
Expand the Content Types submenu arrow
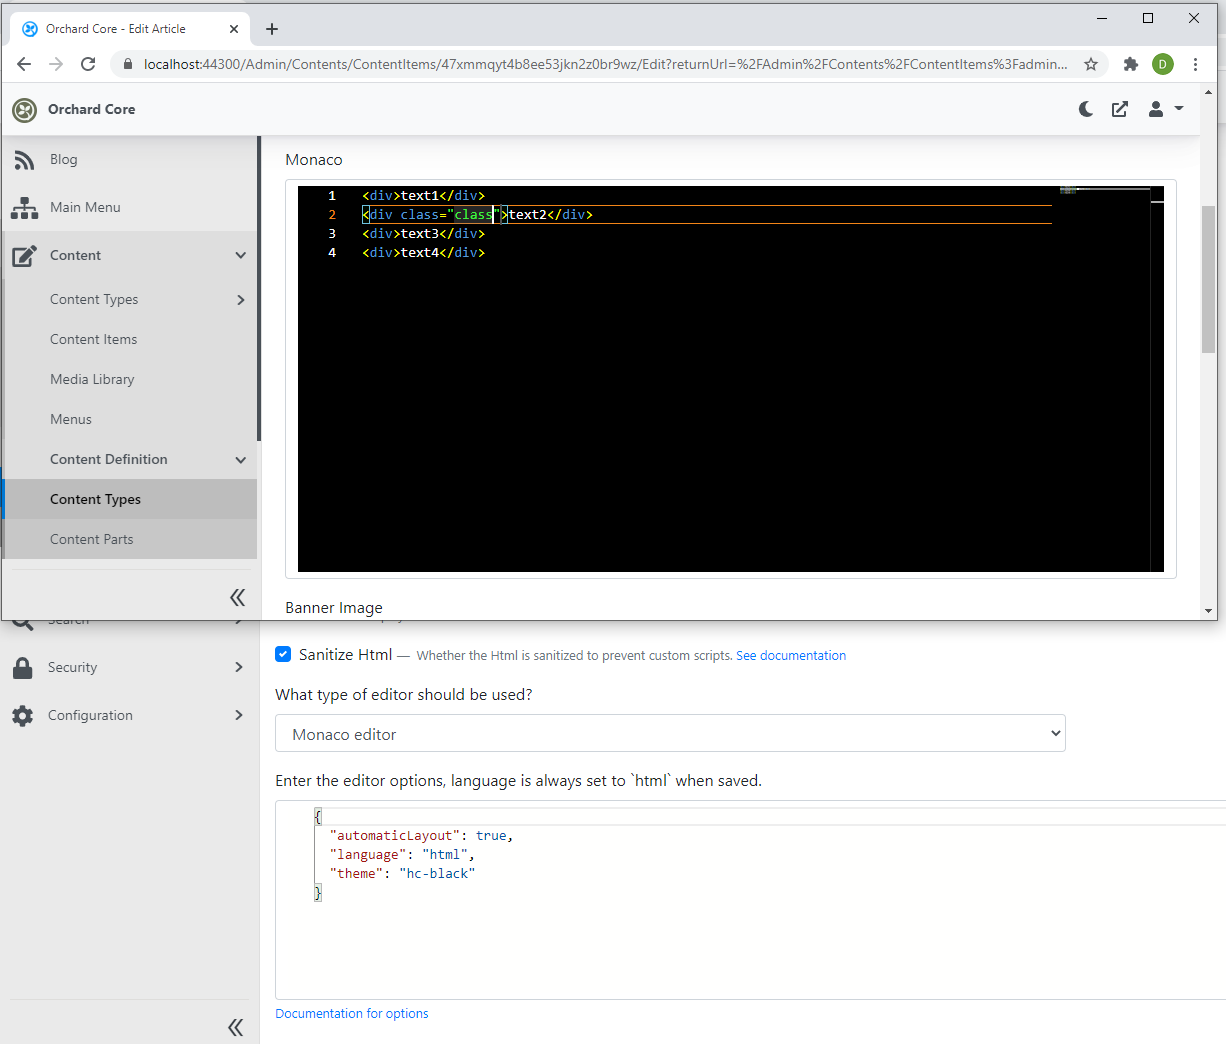241,300
